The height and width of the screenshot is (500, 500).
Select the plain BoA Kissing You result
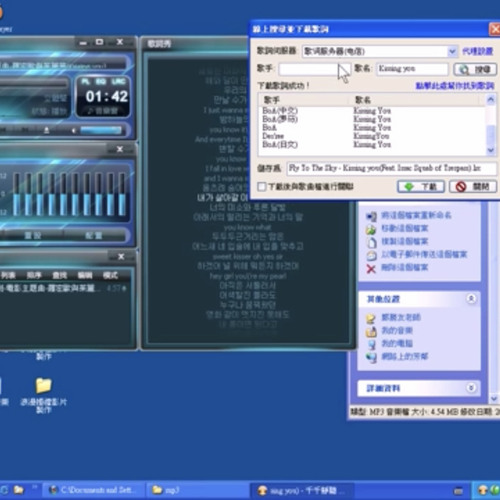(x=372, y=127)
